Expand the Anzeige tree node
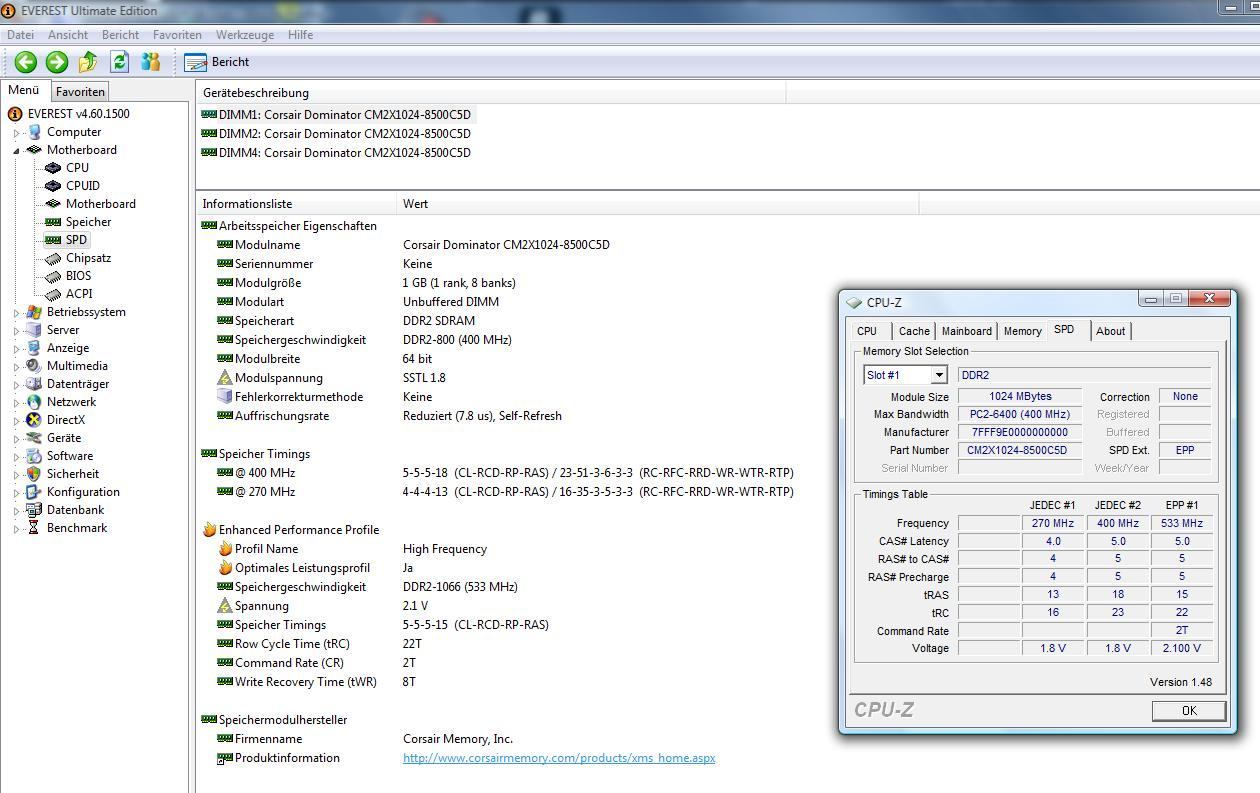 [x=16, y=349]
